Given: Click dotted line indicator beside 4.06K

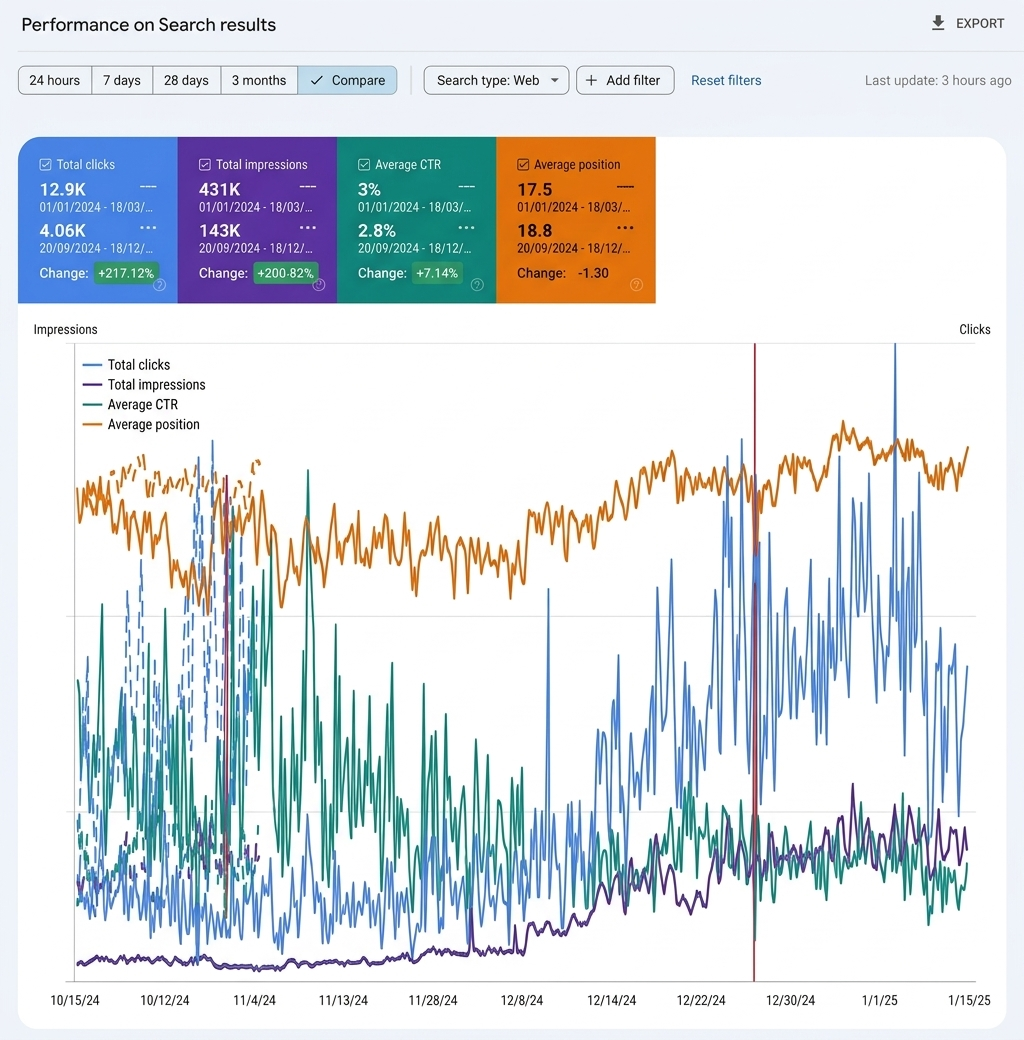Looking at the screenshot, I should [x=148, y=228].
